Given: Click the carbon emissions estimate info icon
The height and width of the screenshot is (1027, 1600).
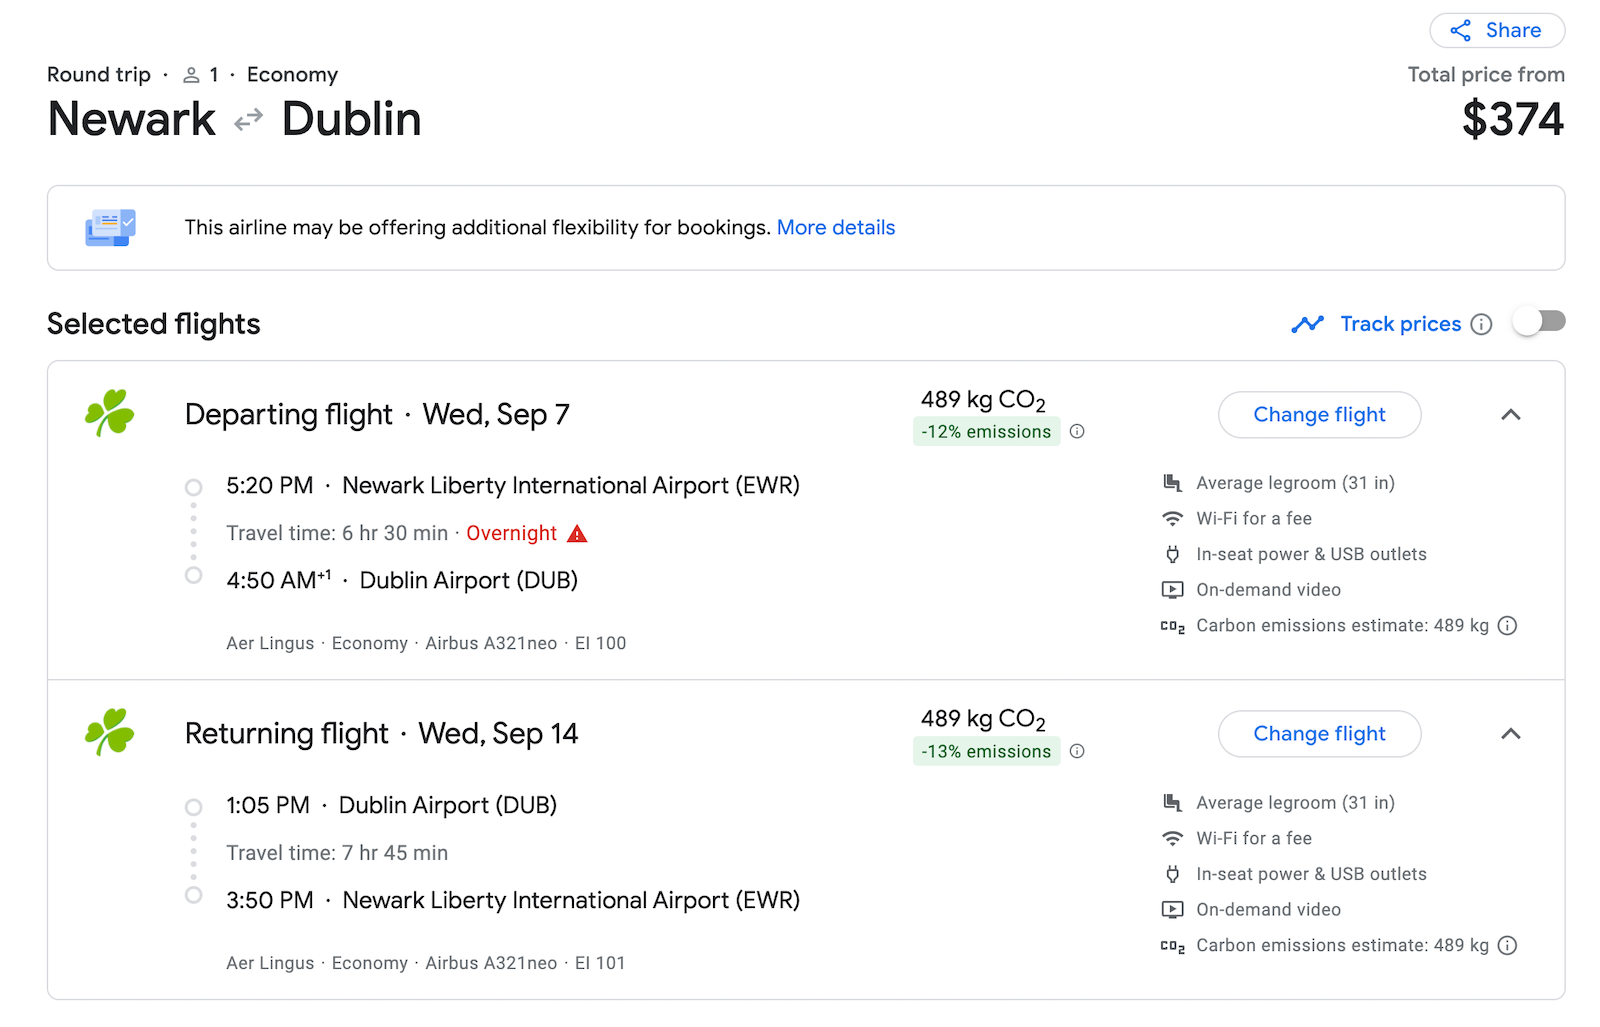Looking at the screenshot, I should pyautogui.click(x=1507, y=625).
